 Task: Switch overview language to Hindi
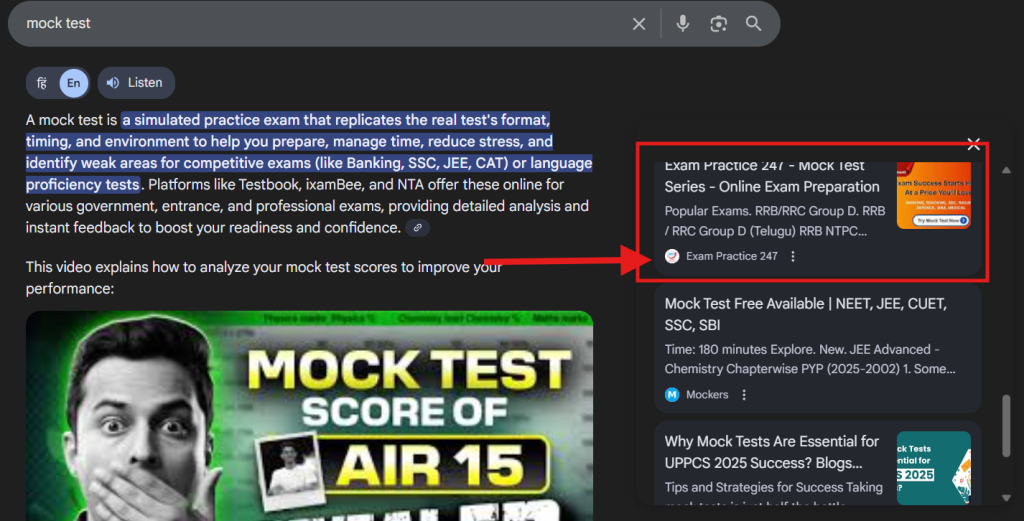41,83
